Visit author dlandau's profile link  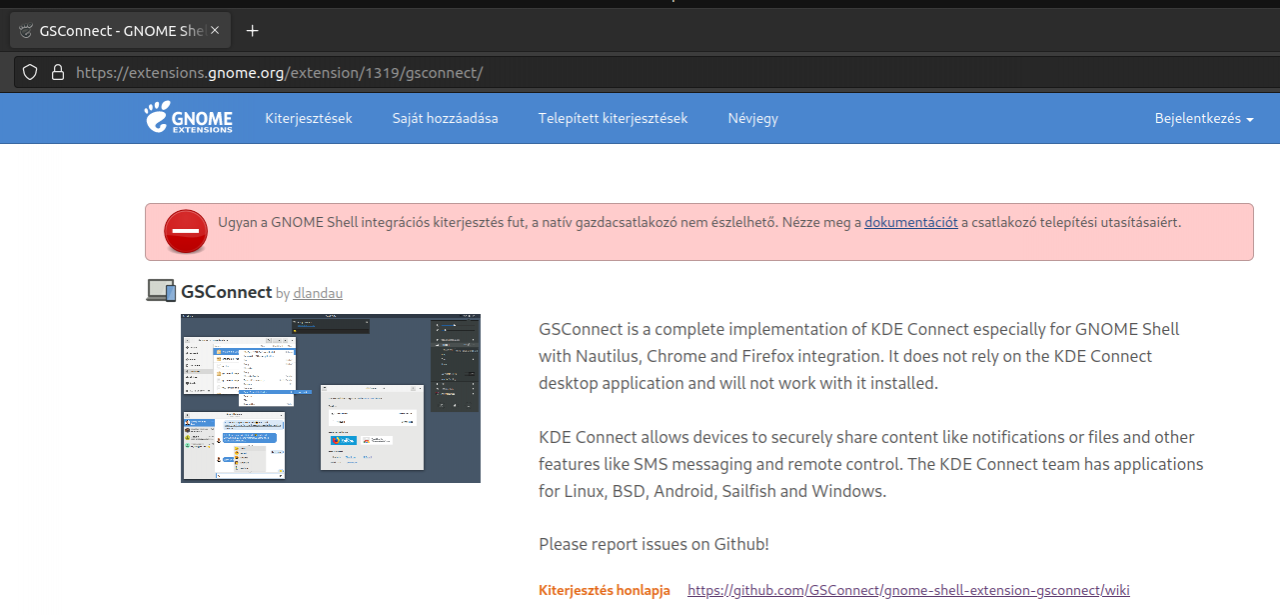318,293
